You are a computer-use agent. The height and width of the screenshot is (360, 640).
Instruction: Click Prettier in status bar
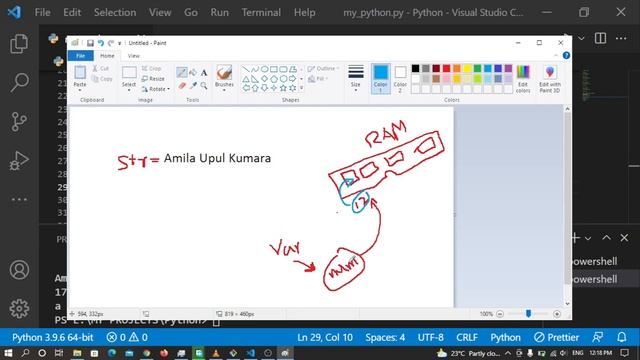pyautogui.click(x=557, y=337)
